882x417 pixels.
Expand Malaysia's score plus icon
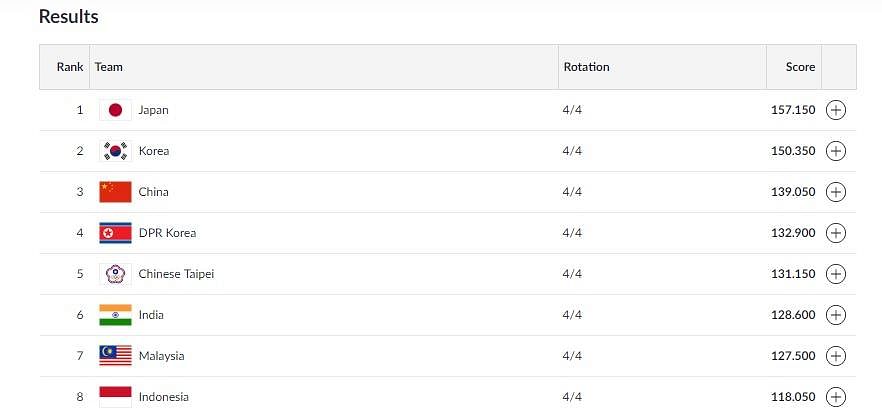(x=835, y=356)
